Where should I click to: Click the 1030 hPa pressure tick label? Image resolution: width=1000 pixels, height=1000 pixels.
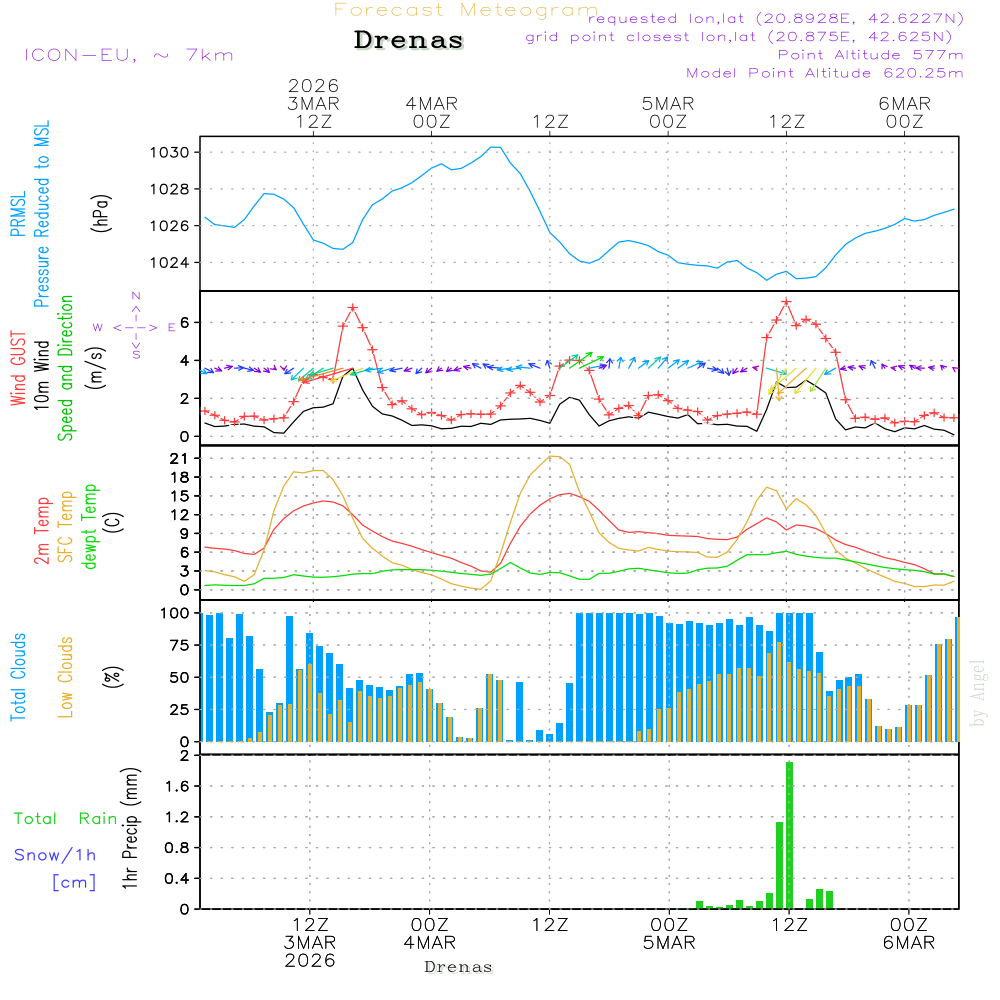[x=177, y=152]
